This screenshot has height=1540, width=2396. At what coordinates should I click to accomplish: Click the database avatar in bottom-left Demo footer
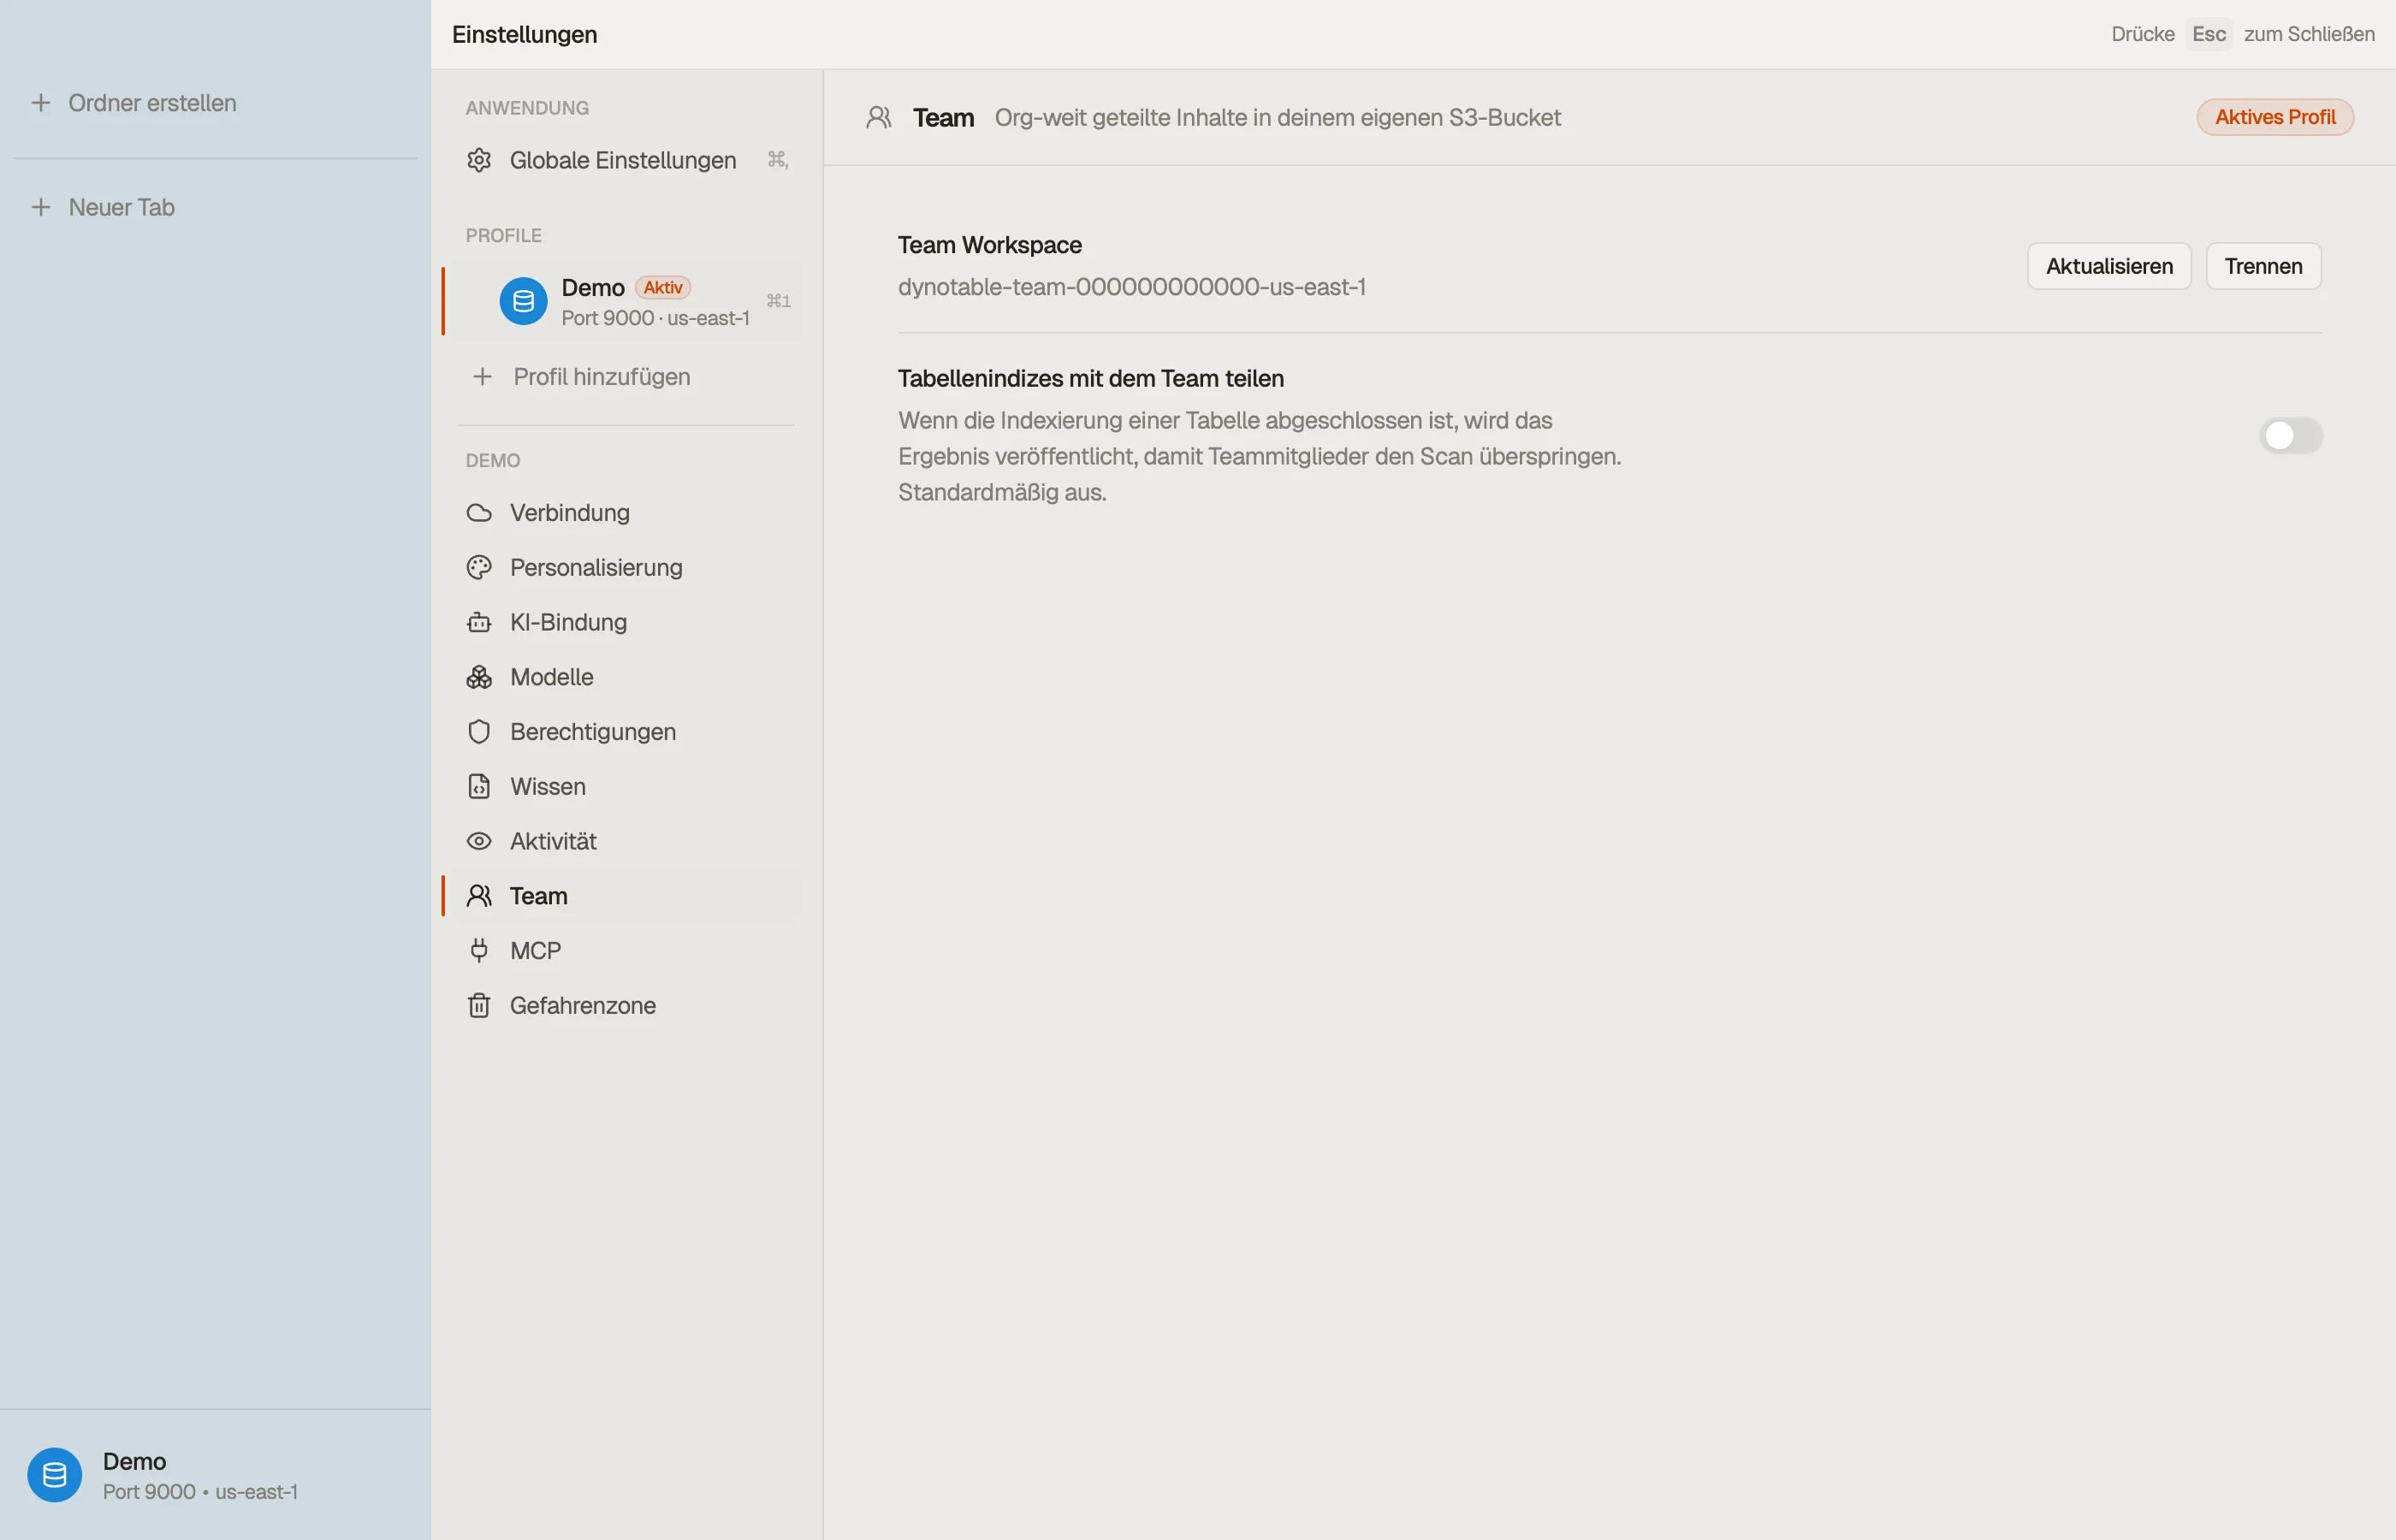[x=55, y=1475]
